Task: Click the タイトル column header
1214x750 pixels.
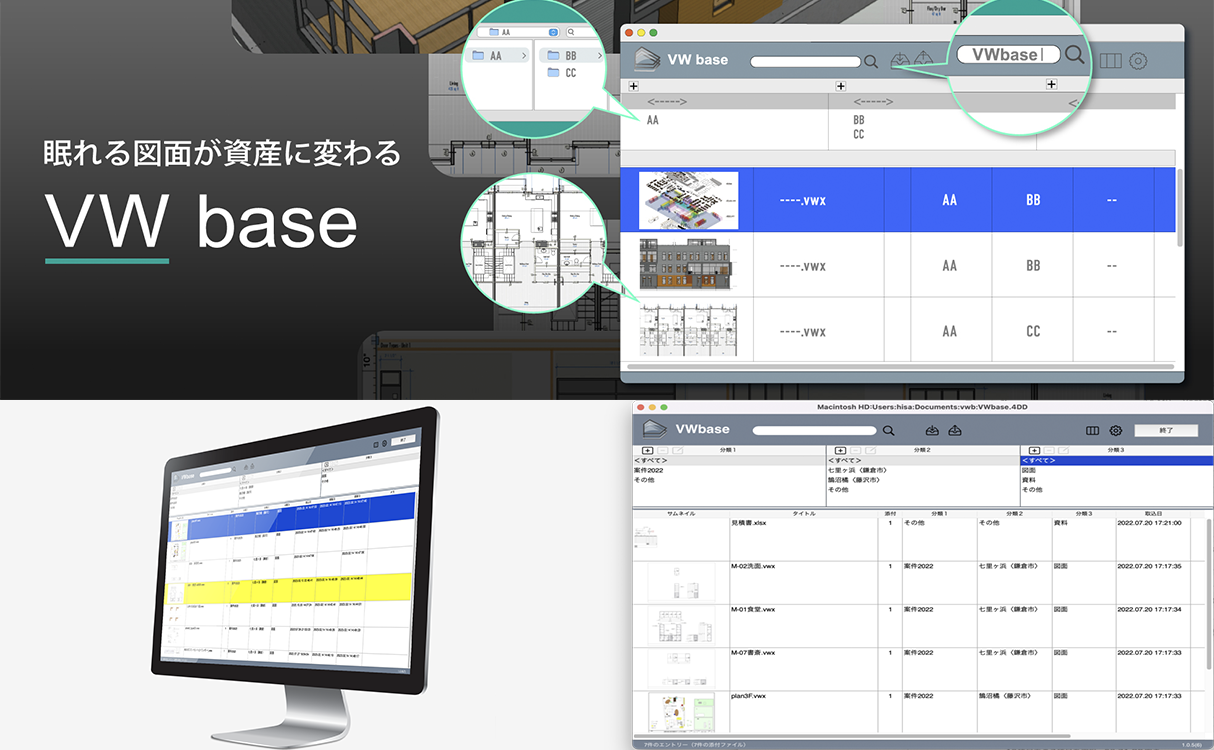Action: (803, 513)
